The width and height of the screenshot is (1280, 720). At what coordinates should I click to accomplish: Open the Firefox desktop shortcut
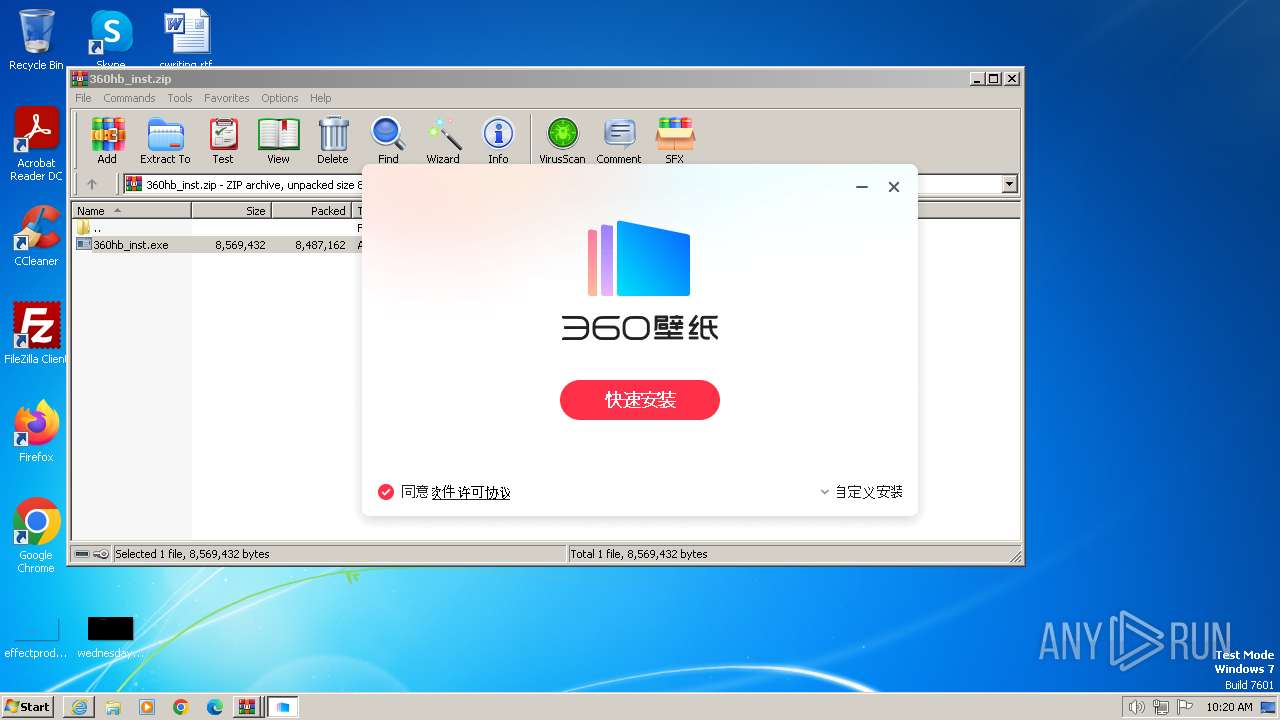pyautogui.click(x=36, y=432)
